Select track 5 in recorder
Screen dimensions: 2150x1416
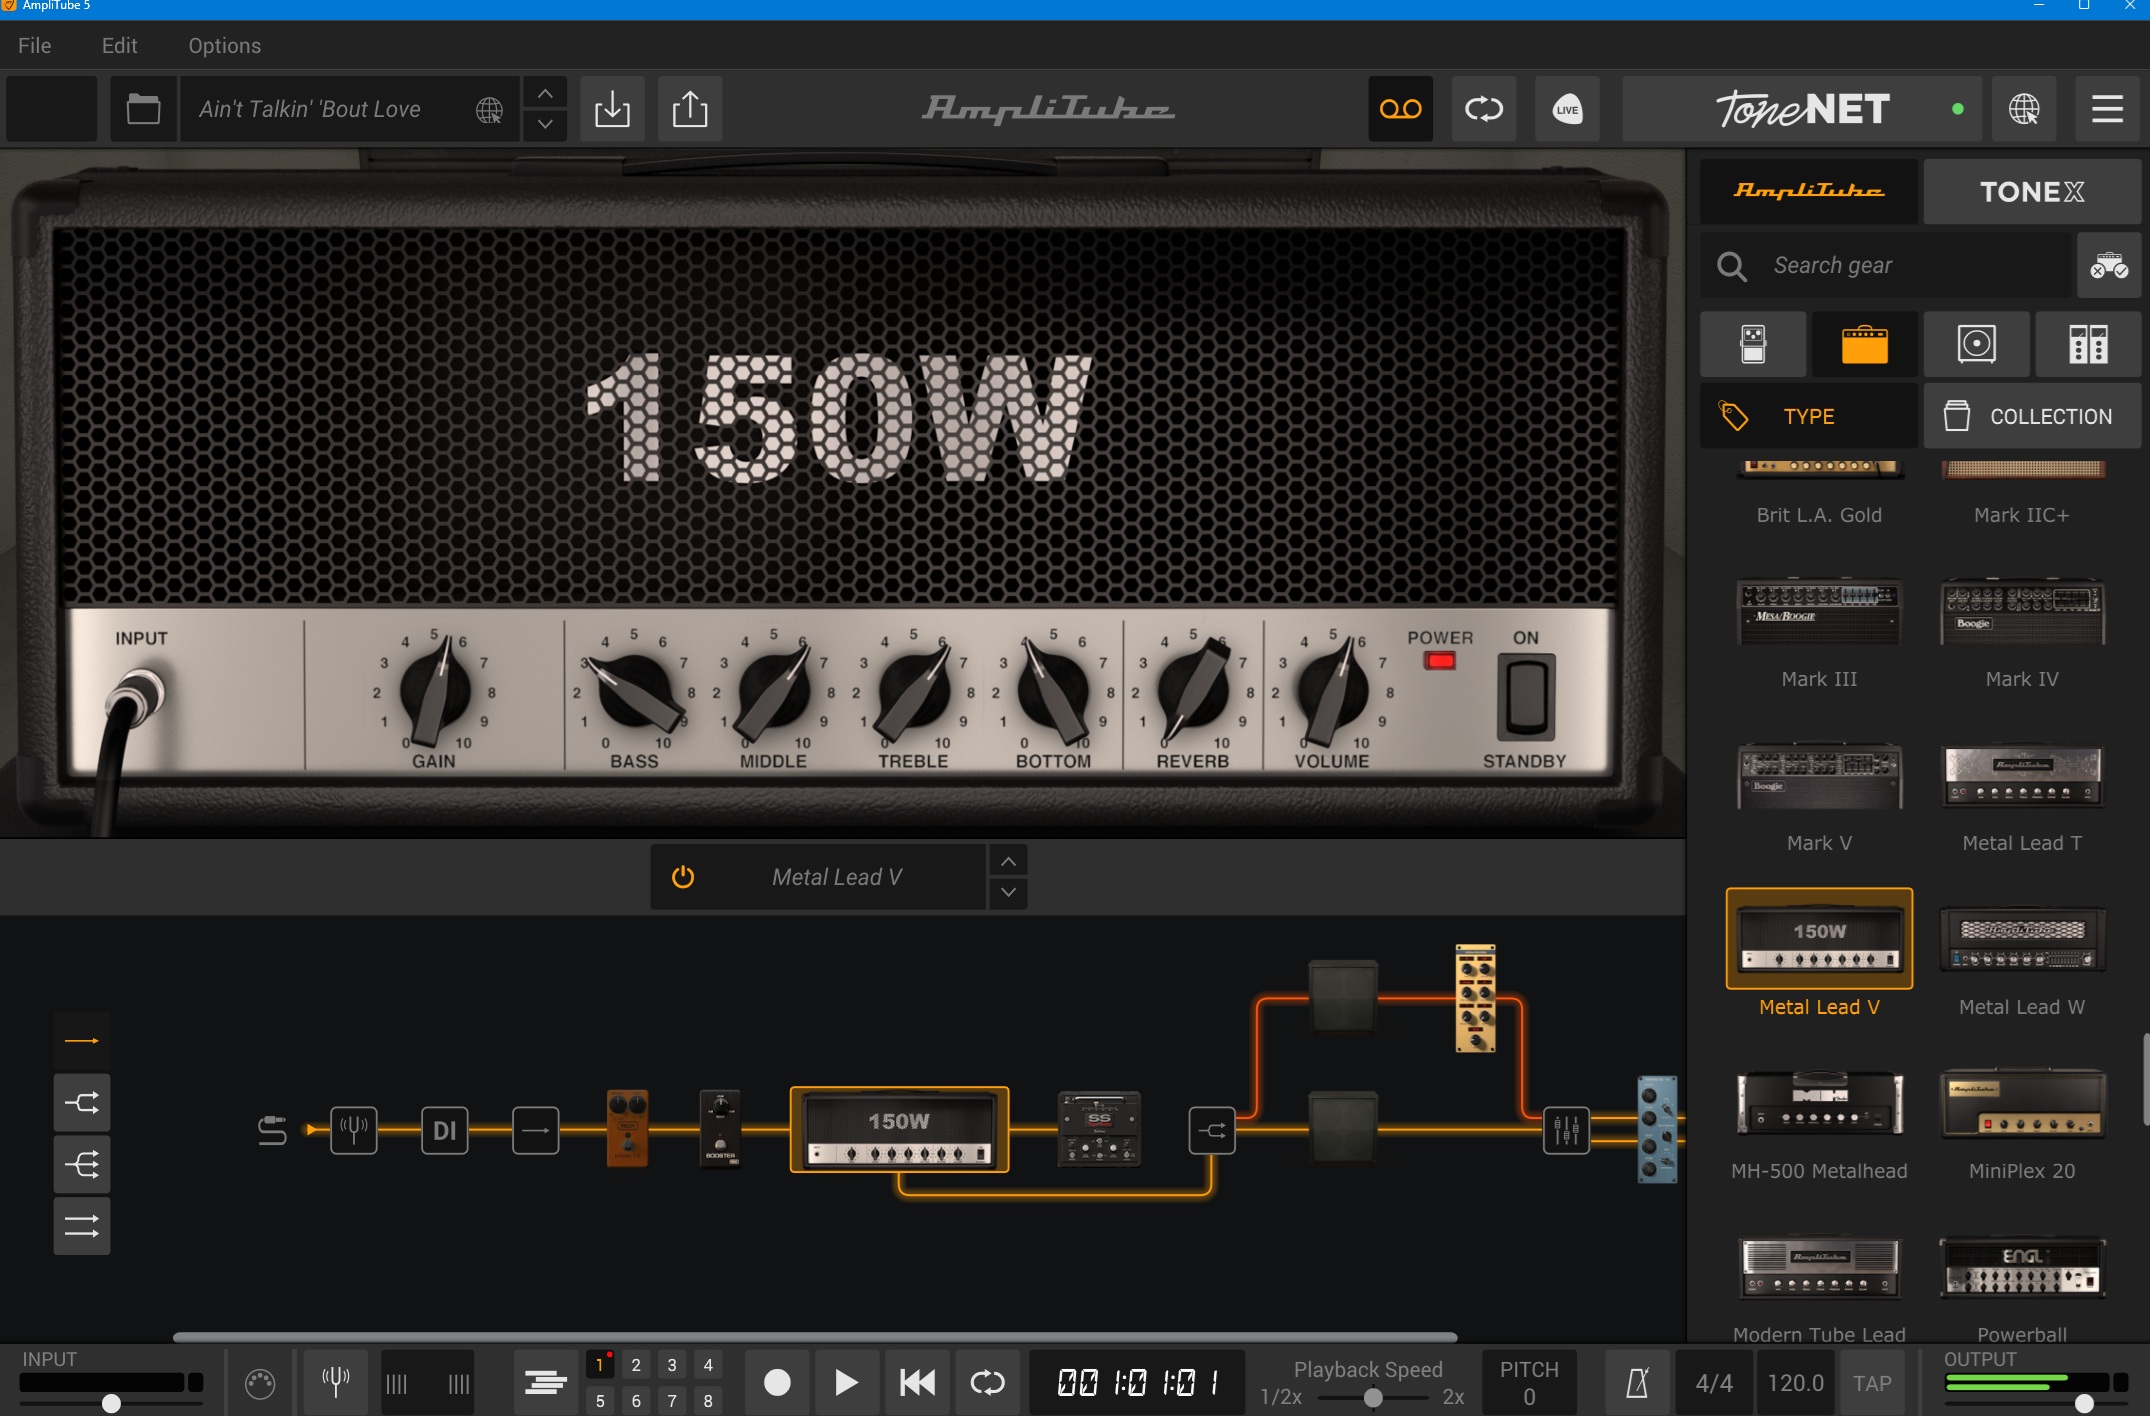pos(600,1400)
